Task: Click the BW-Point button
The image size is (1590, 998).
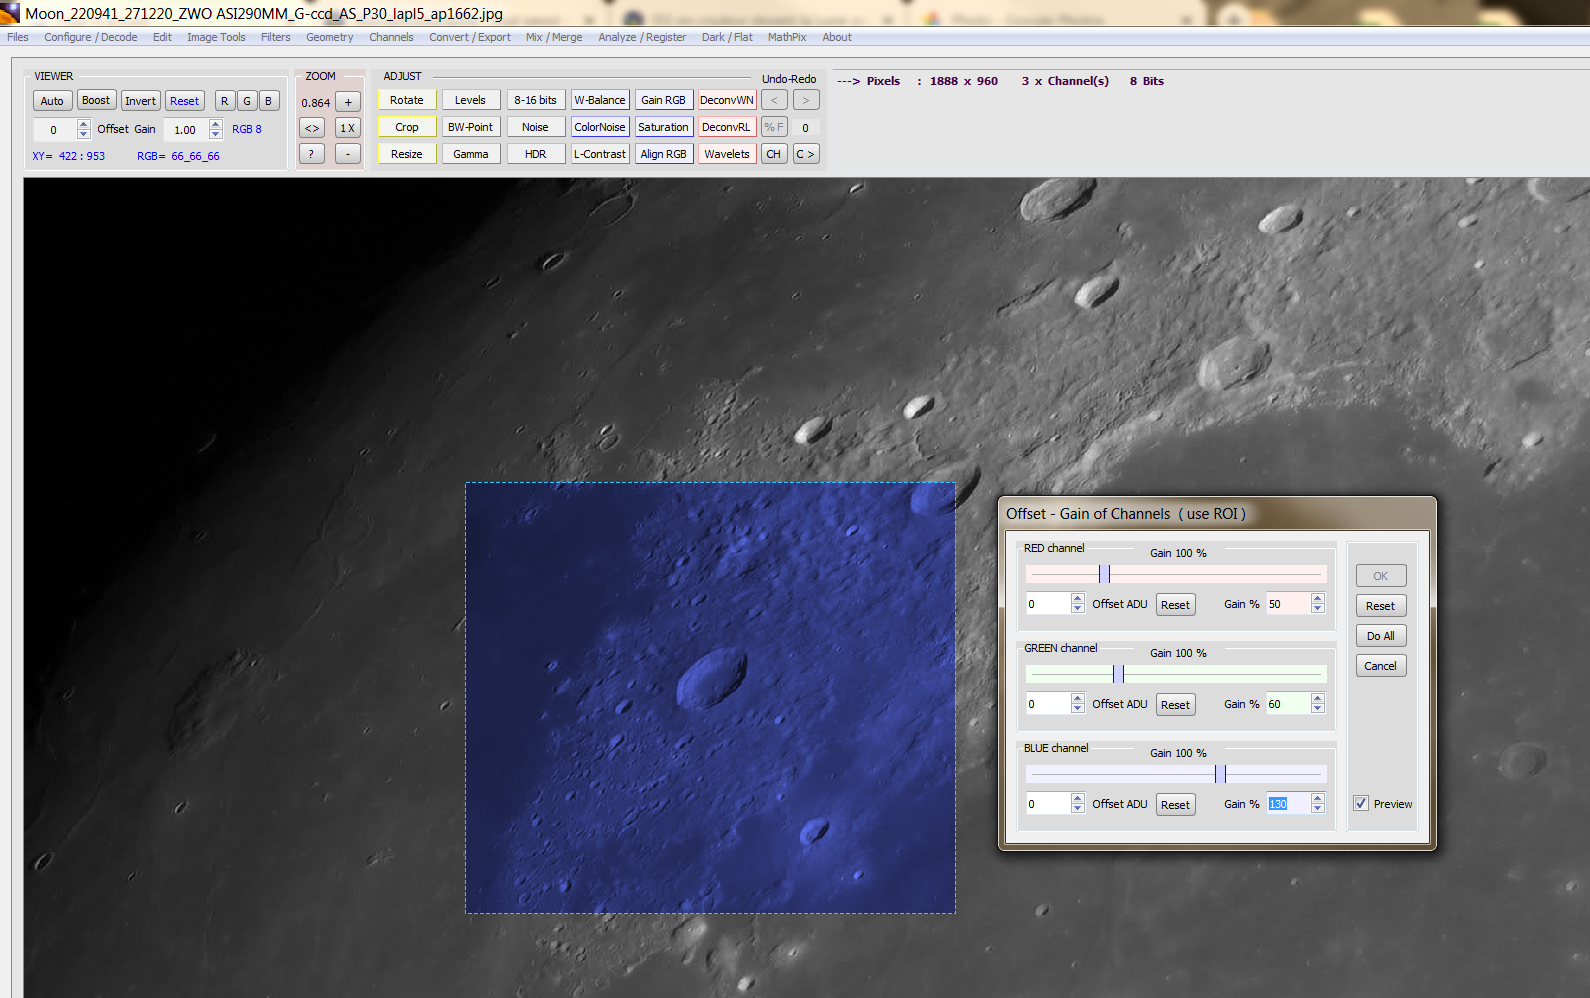Action: click(x=471, y=127)
